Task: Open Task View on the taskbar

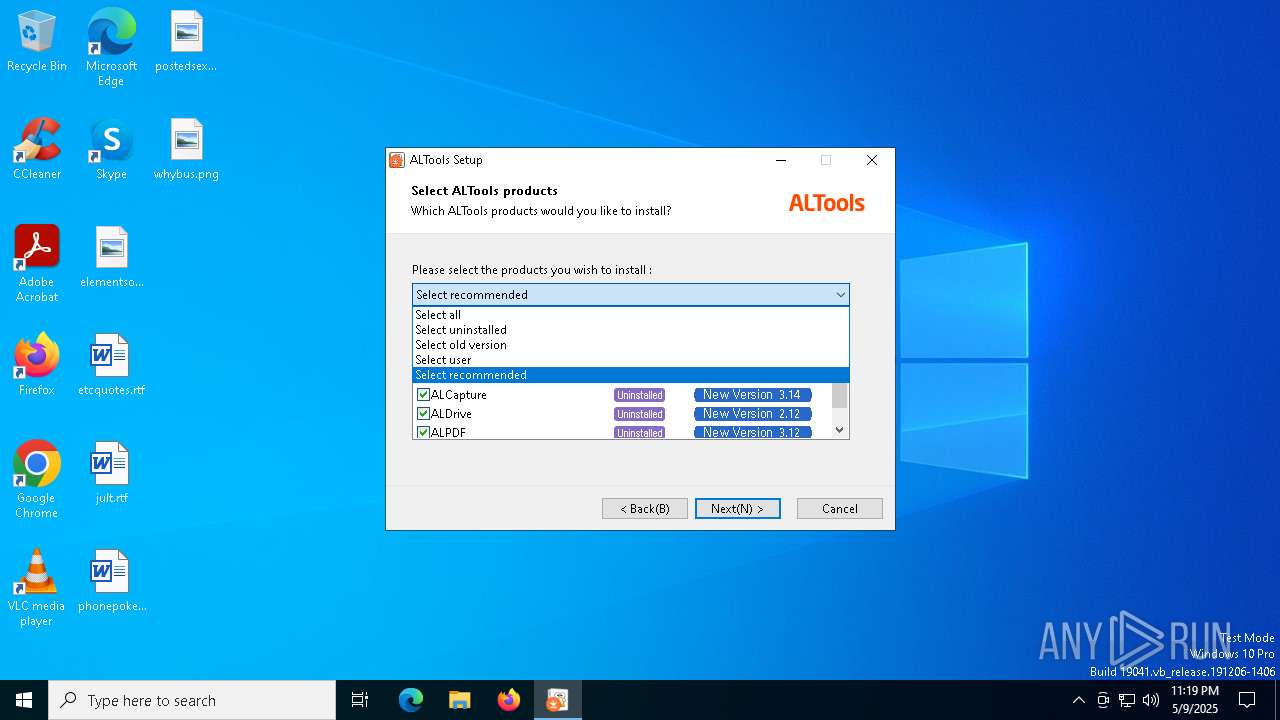Action: point(360,700)
